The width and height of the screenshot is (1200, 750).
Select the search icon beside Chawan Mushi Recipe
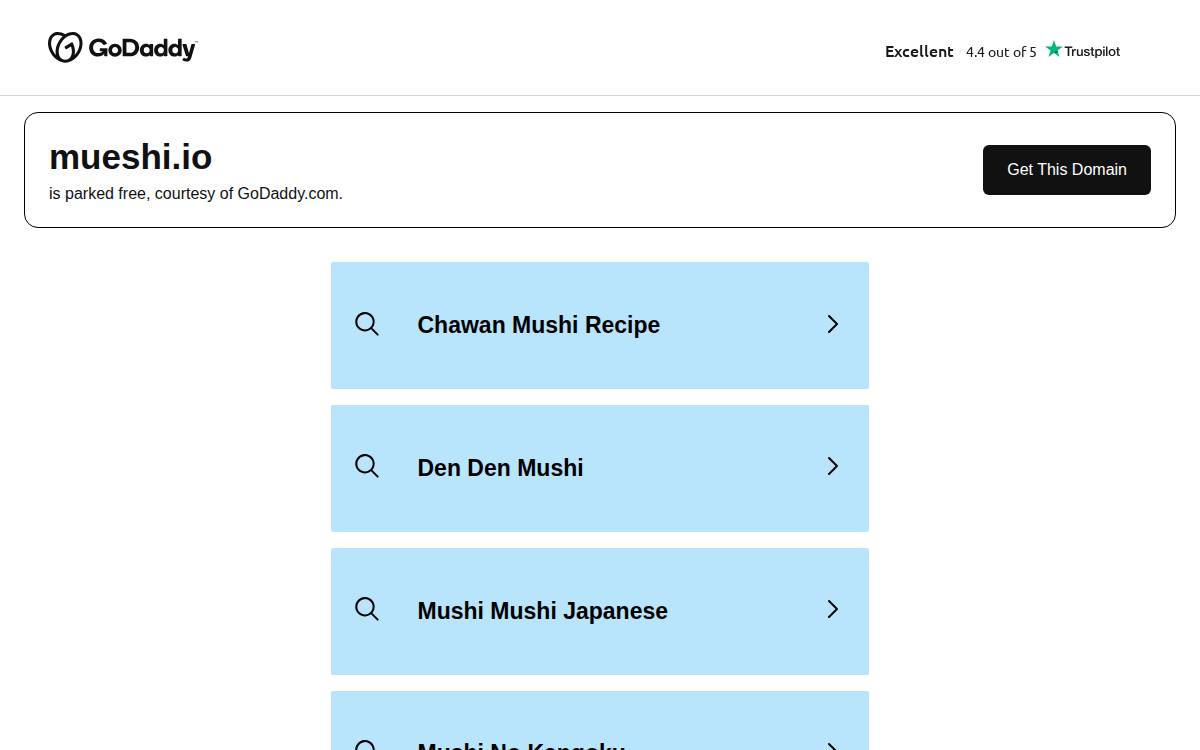pyautogui.click(x=367, y=324)
